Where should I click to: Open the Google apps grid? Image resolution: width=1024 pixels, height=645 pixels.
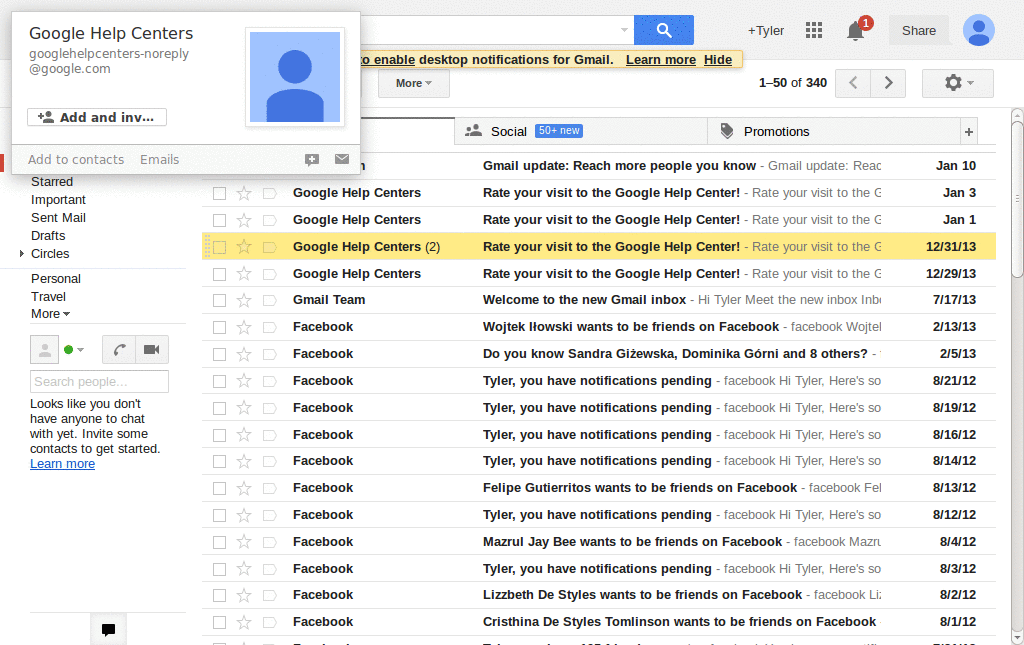coord(814,30)
